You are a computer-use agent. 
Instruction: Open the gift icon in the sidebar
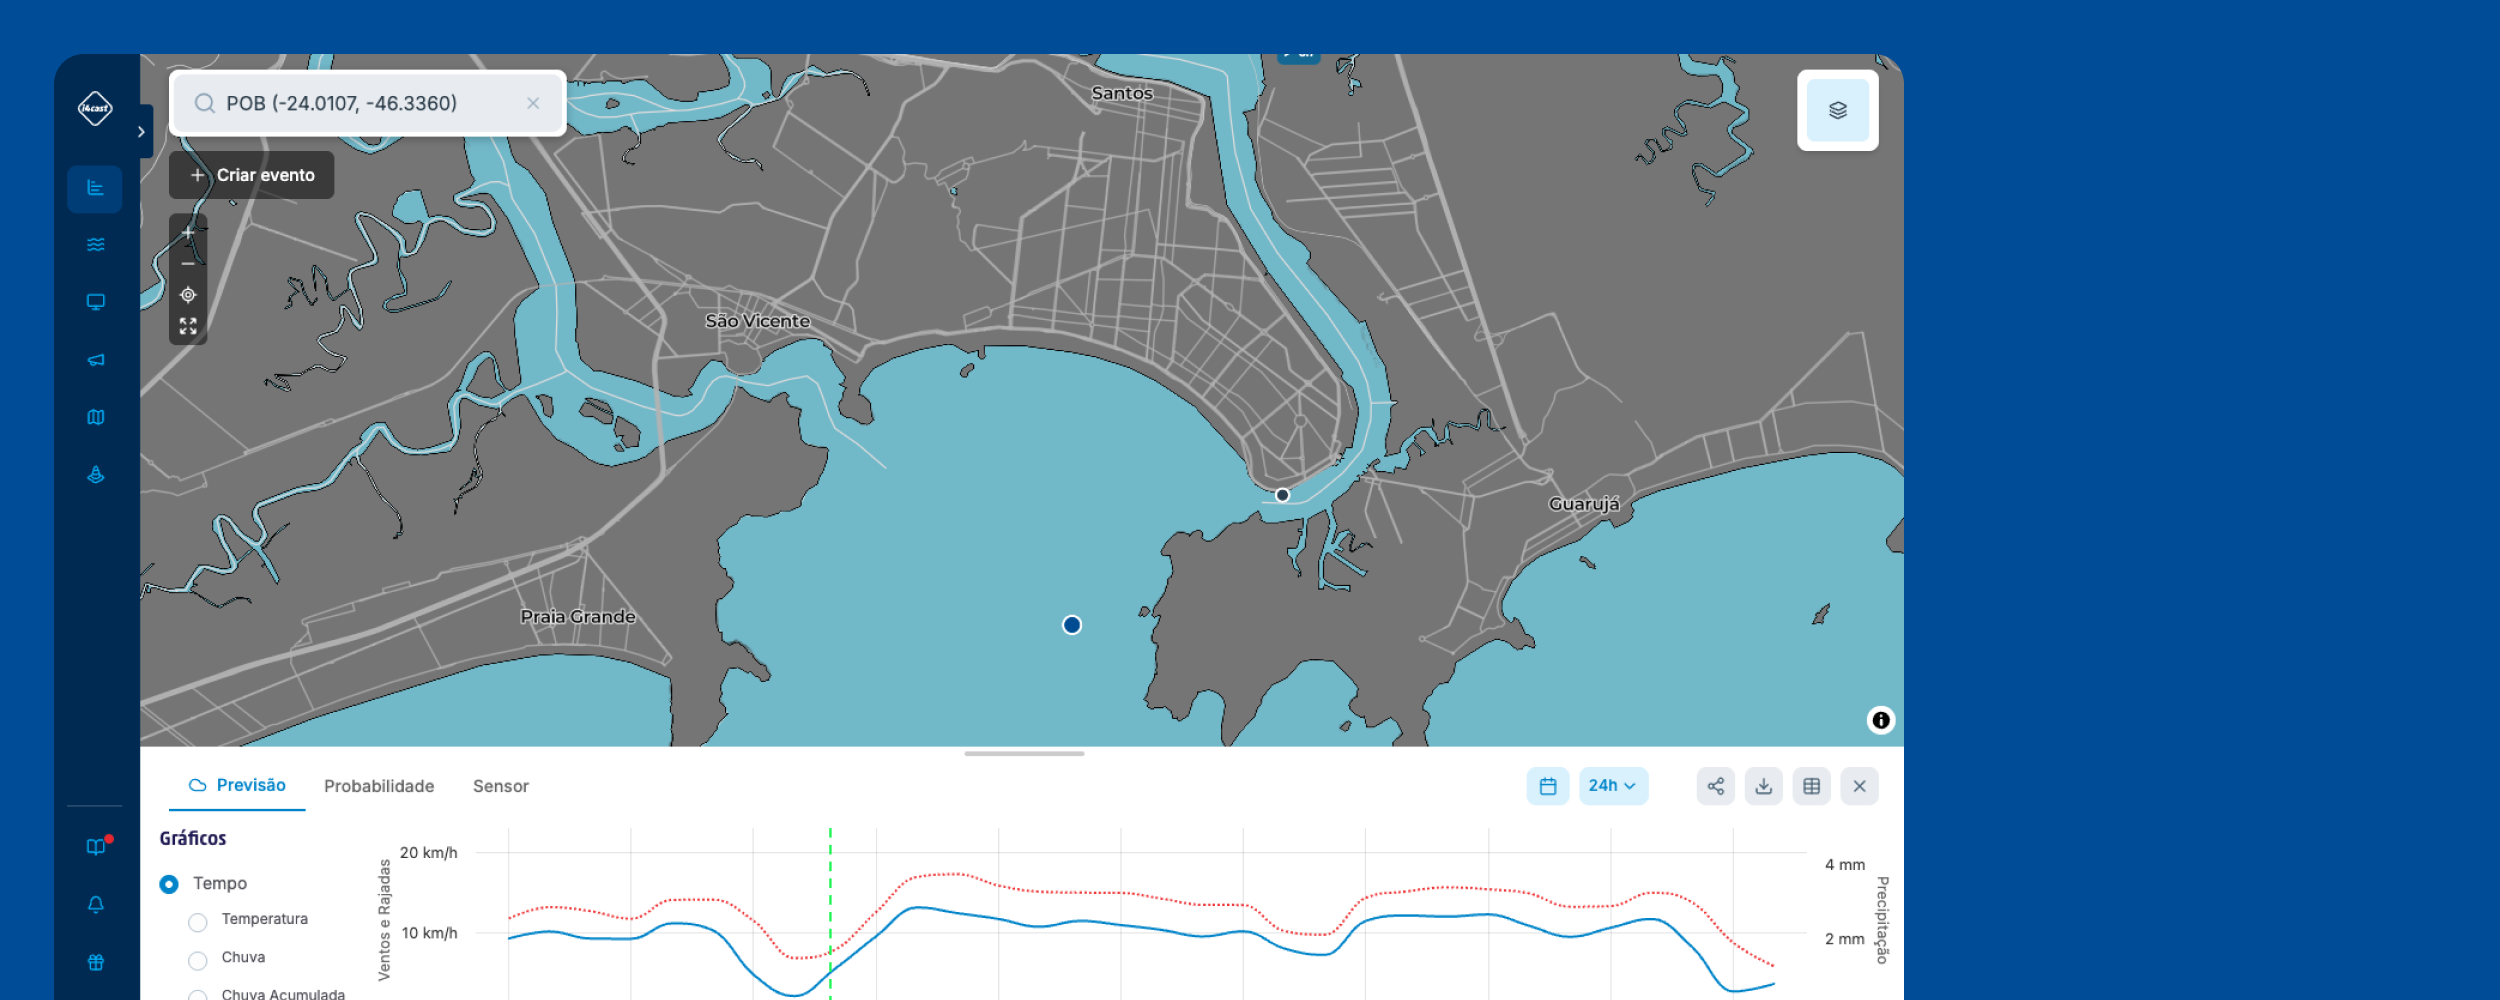click(95, 962)
